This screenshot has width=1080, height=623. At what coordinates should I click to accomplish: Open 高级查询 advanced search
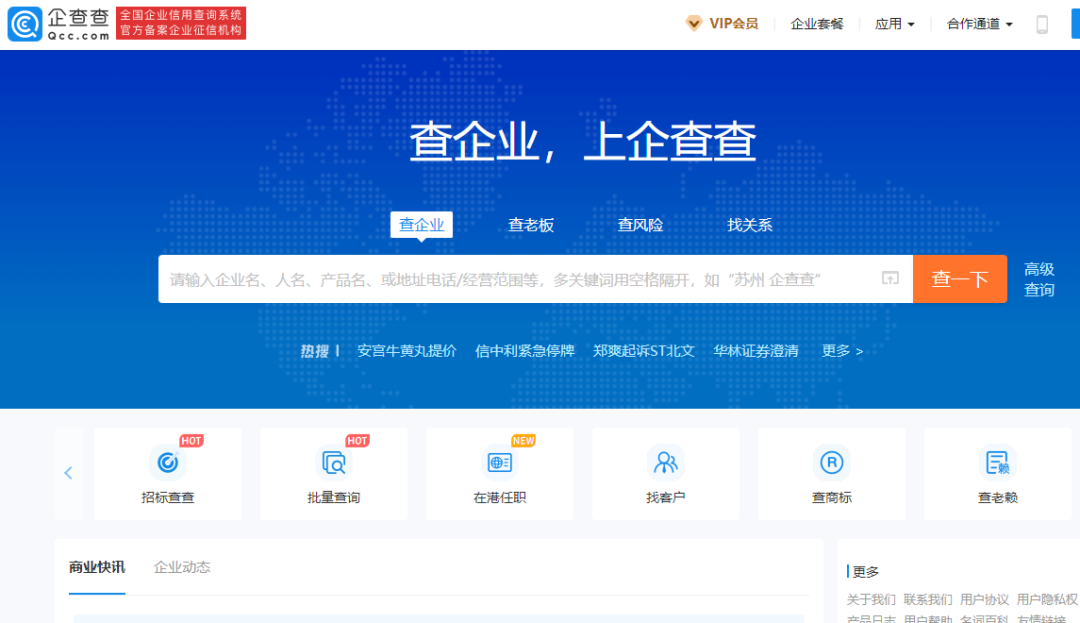[x=1040, y=278]
